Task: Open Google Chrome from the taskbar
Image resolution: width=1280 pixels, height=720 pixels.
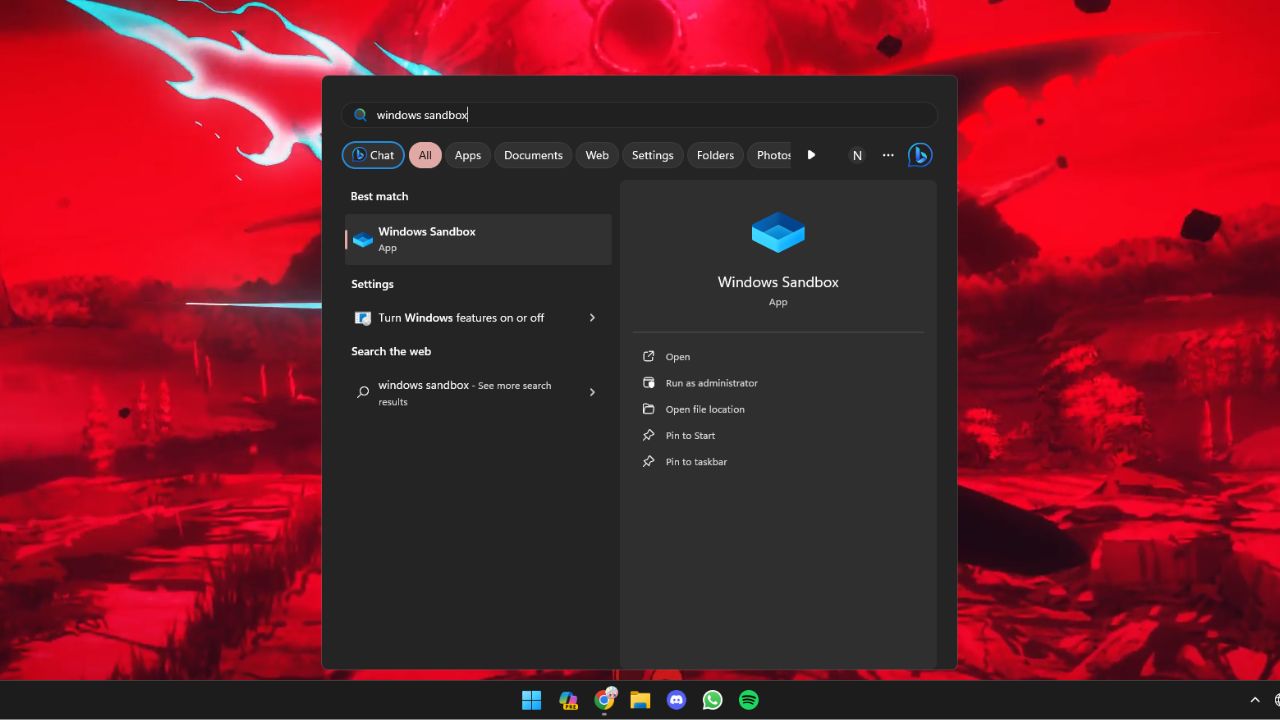Action: 604,700
